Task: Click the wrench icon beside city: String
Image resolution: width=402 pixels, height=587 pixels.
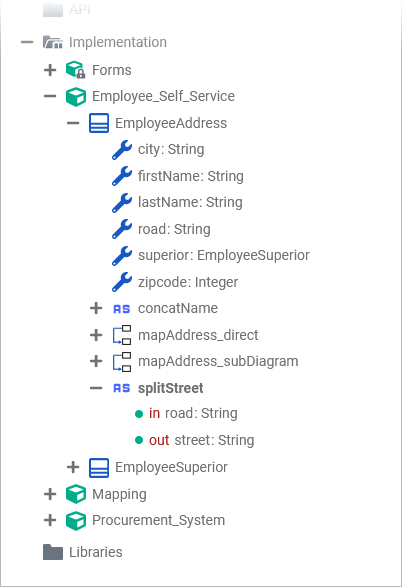Action: point(122,150)
